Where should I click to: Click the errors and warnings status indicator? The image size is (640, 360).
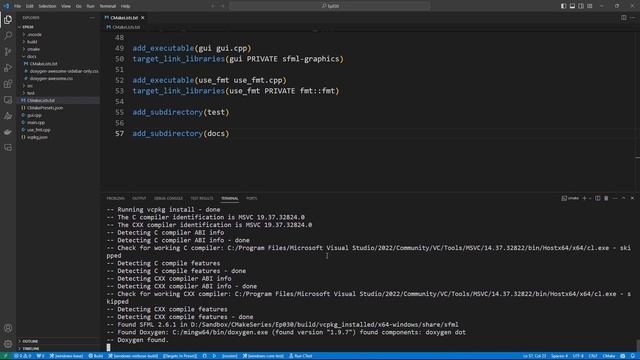click(23, 356)
